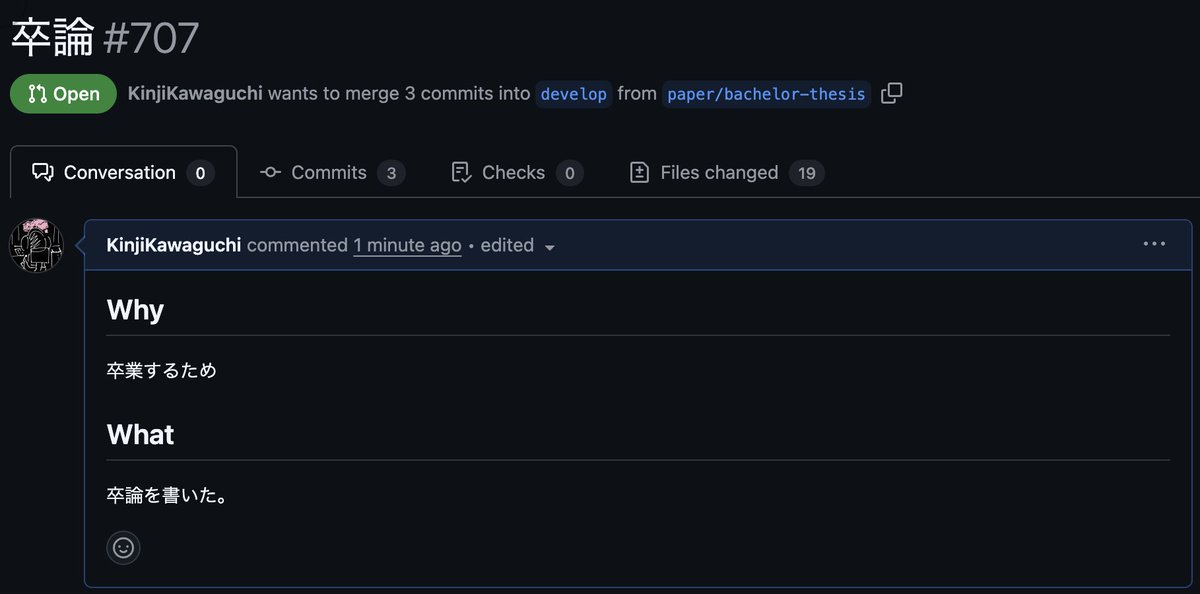Select the Commits tab icon
The image size is (1200, 594).
click(x=270, y=173)
